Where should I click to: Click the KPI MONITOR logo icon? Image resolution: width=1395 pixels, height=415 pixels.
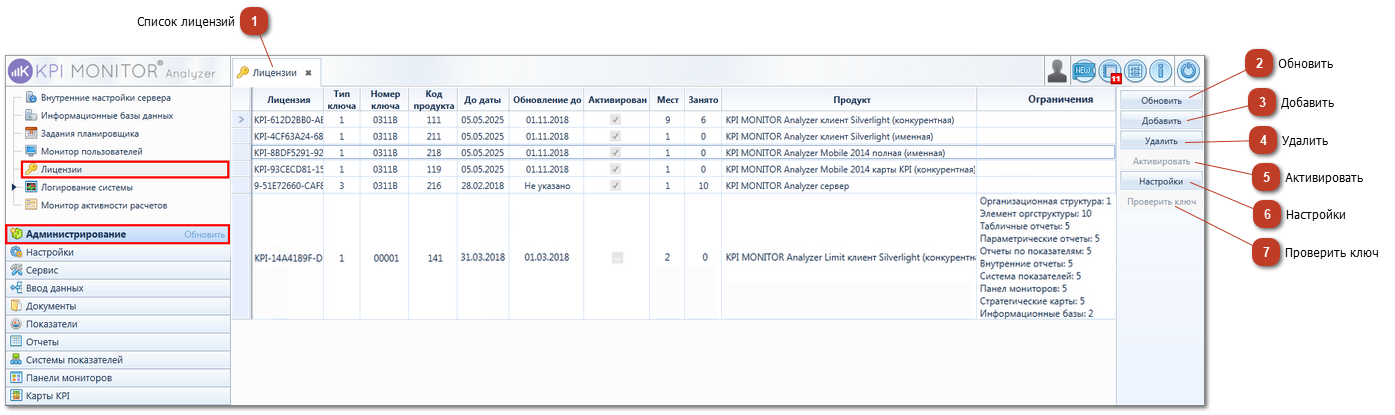pyautogui.click(x=20, y=72)
